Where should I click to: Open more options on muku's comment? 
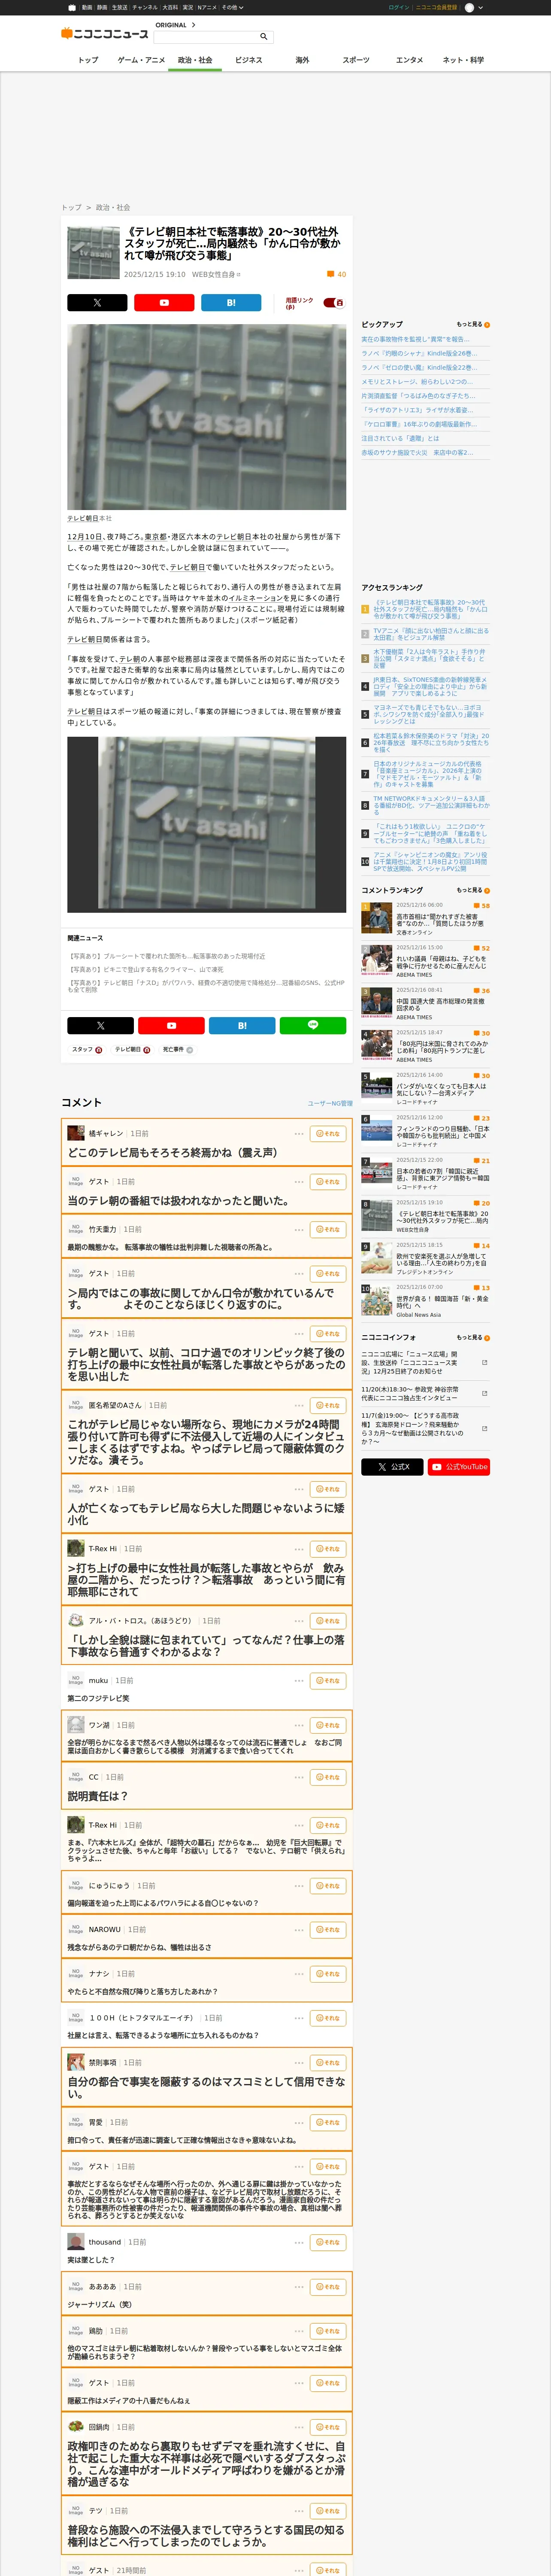pyautogui.click(x=299, y=1680)
